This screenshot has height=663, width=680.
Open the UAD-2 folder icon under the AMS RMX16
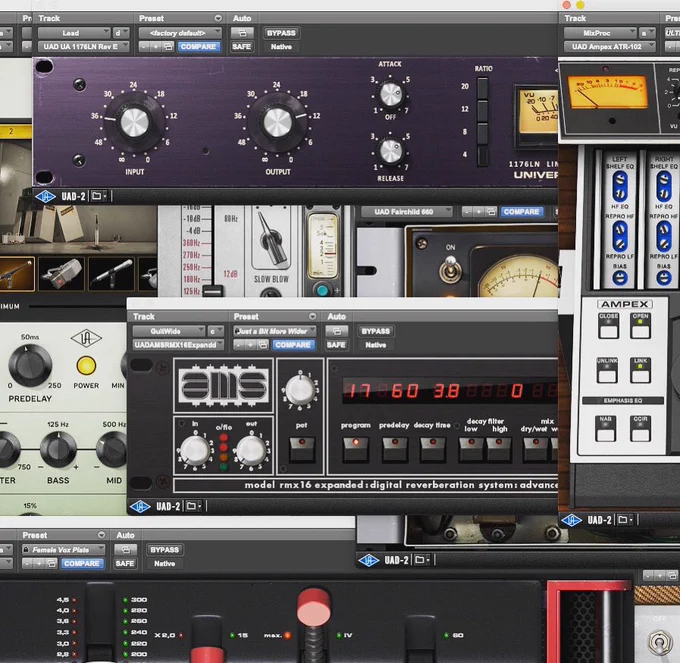coord(191,506)
